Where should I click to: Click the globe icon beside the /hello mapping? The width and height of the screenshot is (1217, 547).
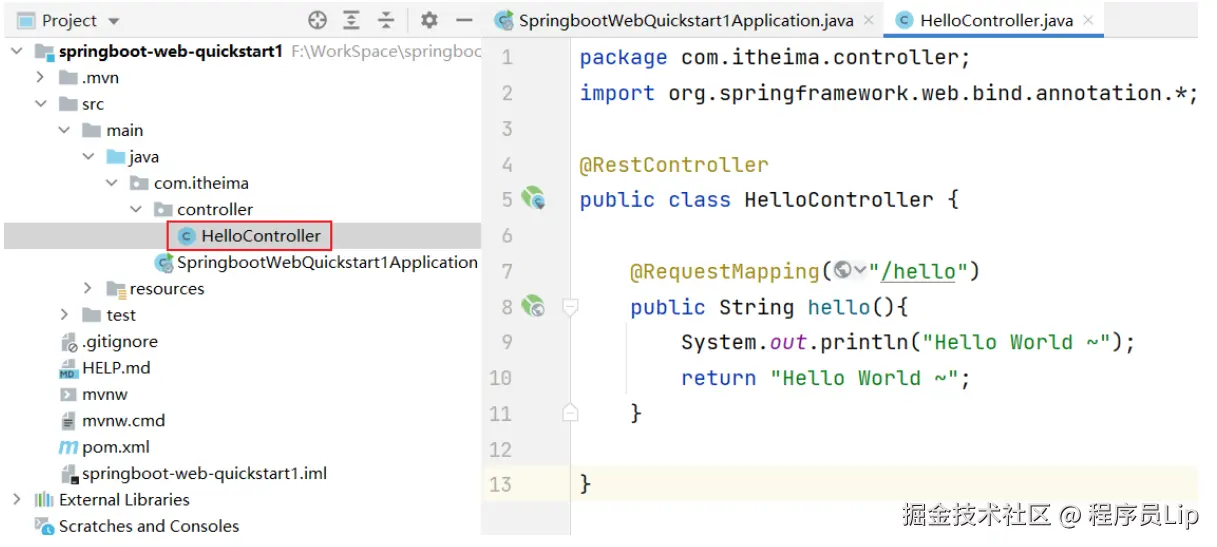[x=843, y=270]
